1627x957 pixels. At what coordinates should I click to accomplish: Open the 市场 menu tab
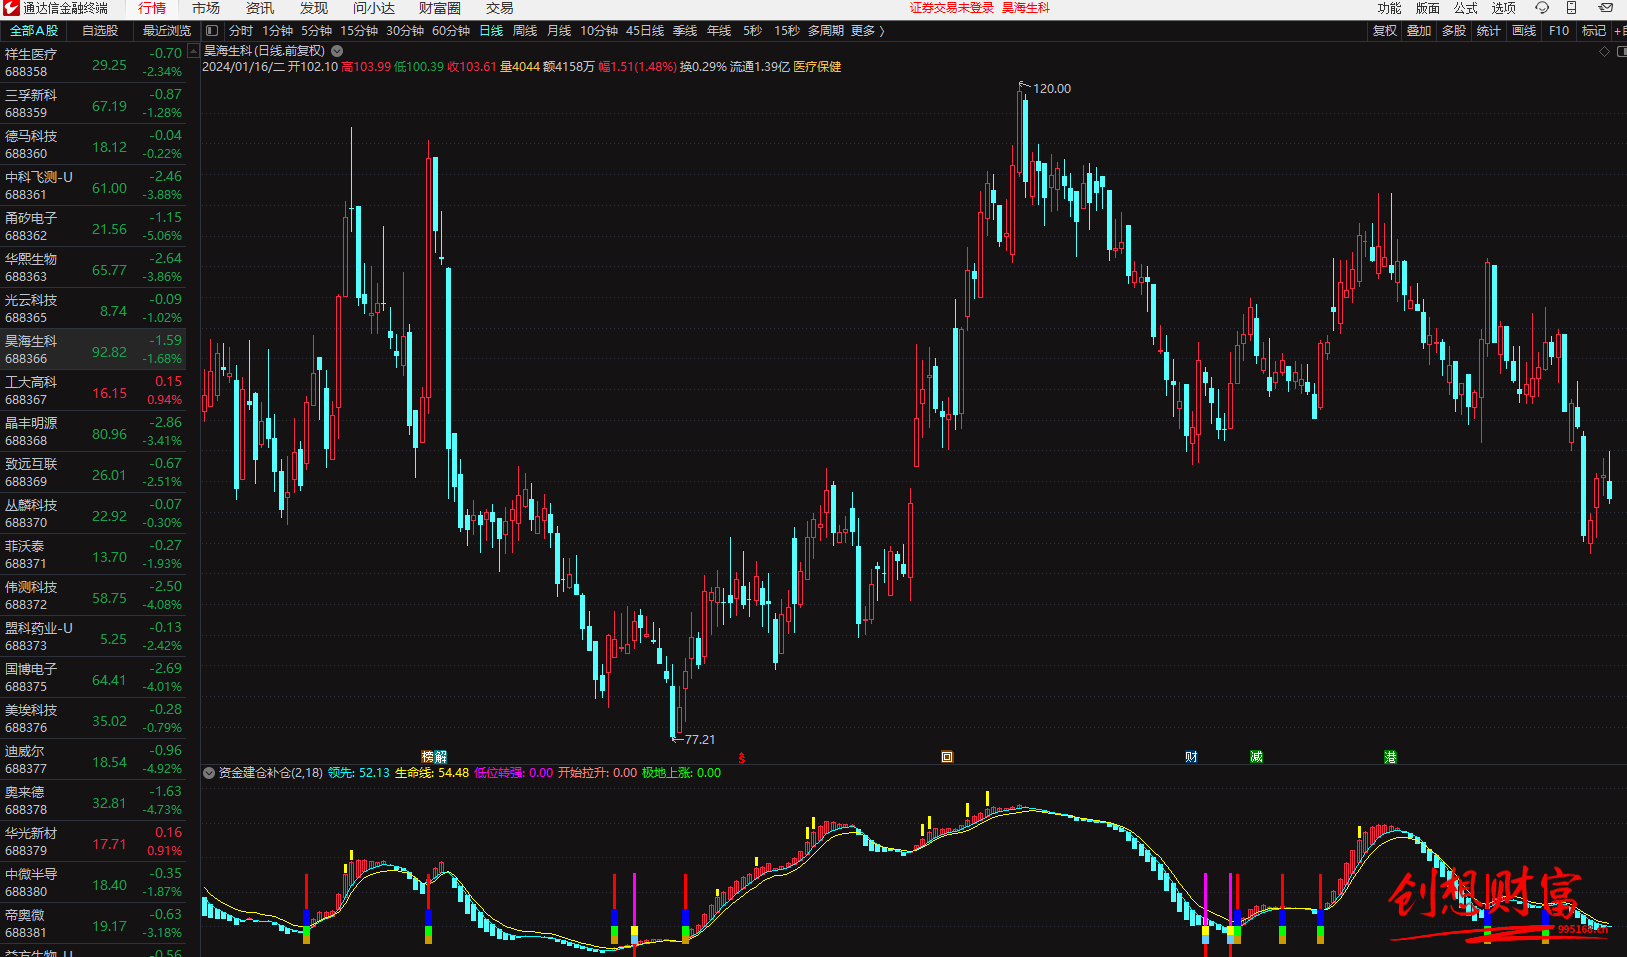click(206, 8)
